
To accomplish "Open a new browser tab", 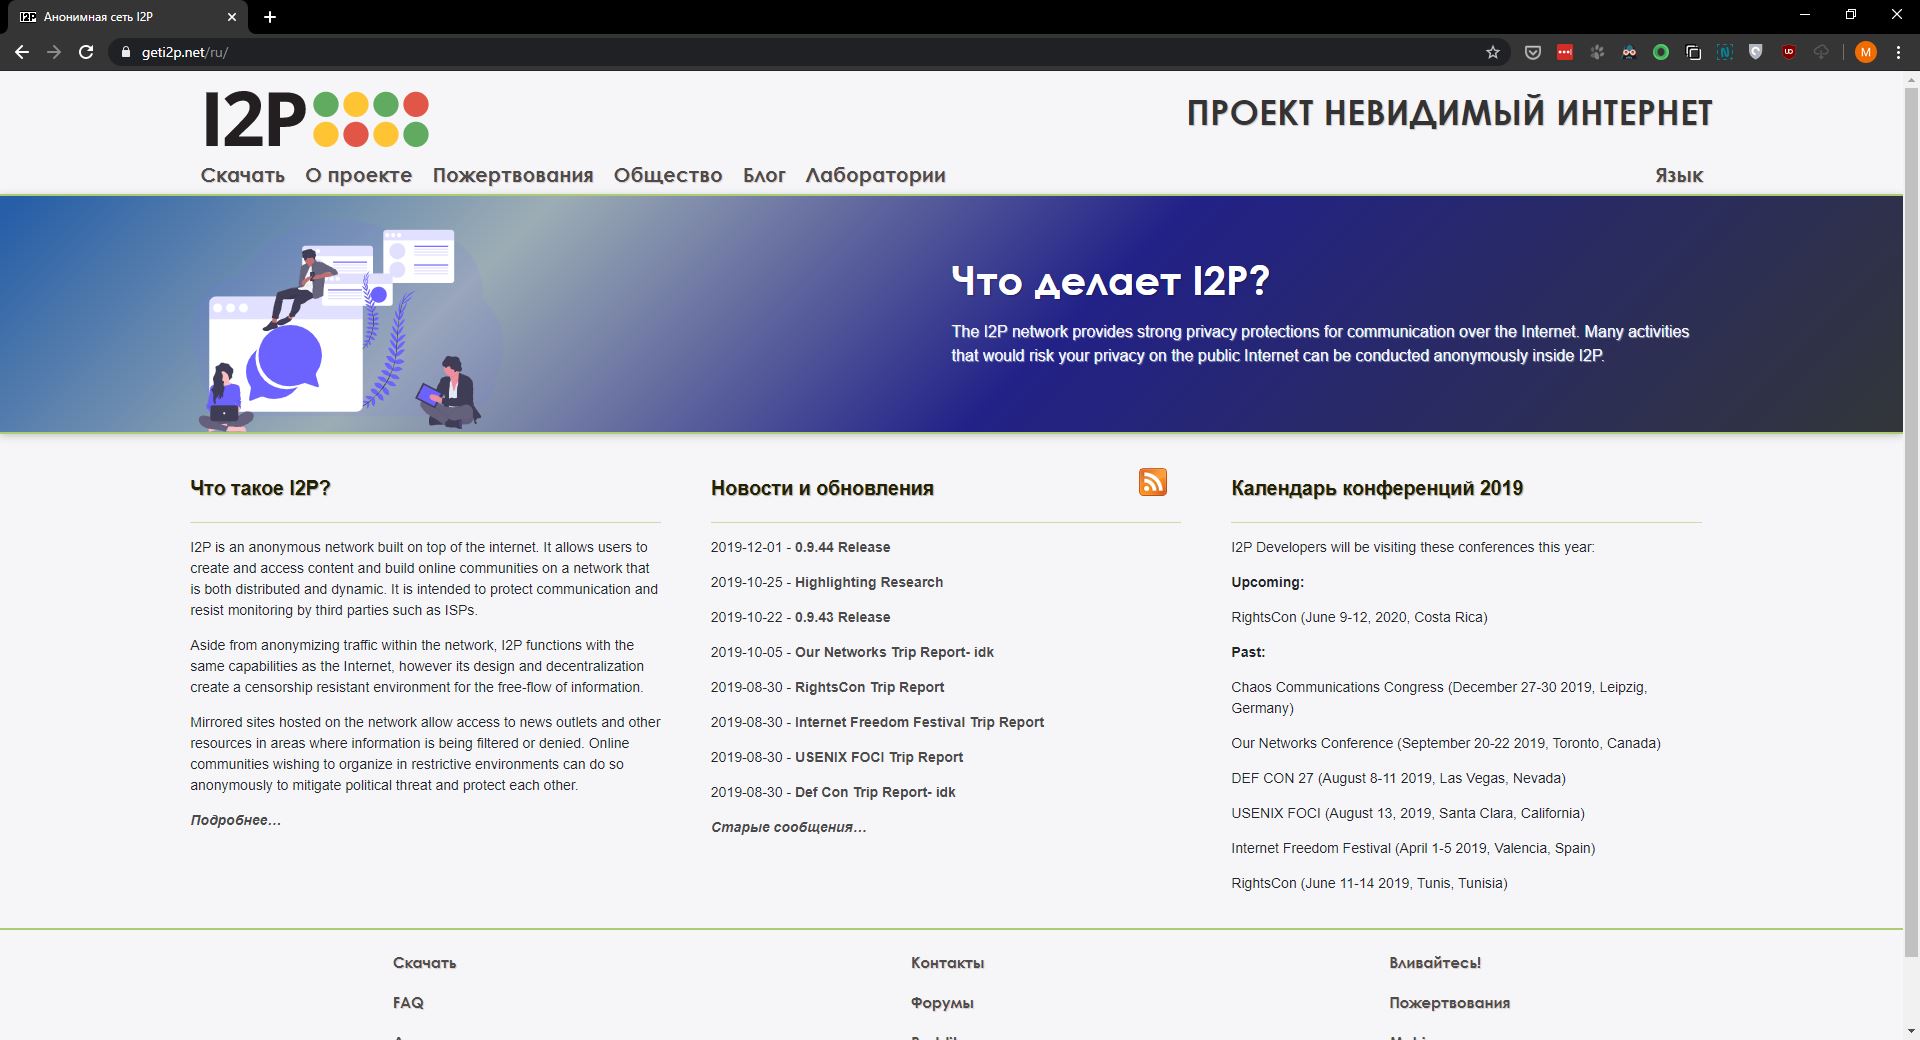I will coord(270,17).
